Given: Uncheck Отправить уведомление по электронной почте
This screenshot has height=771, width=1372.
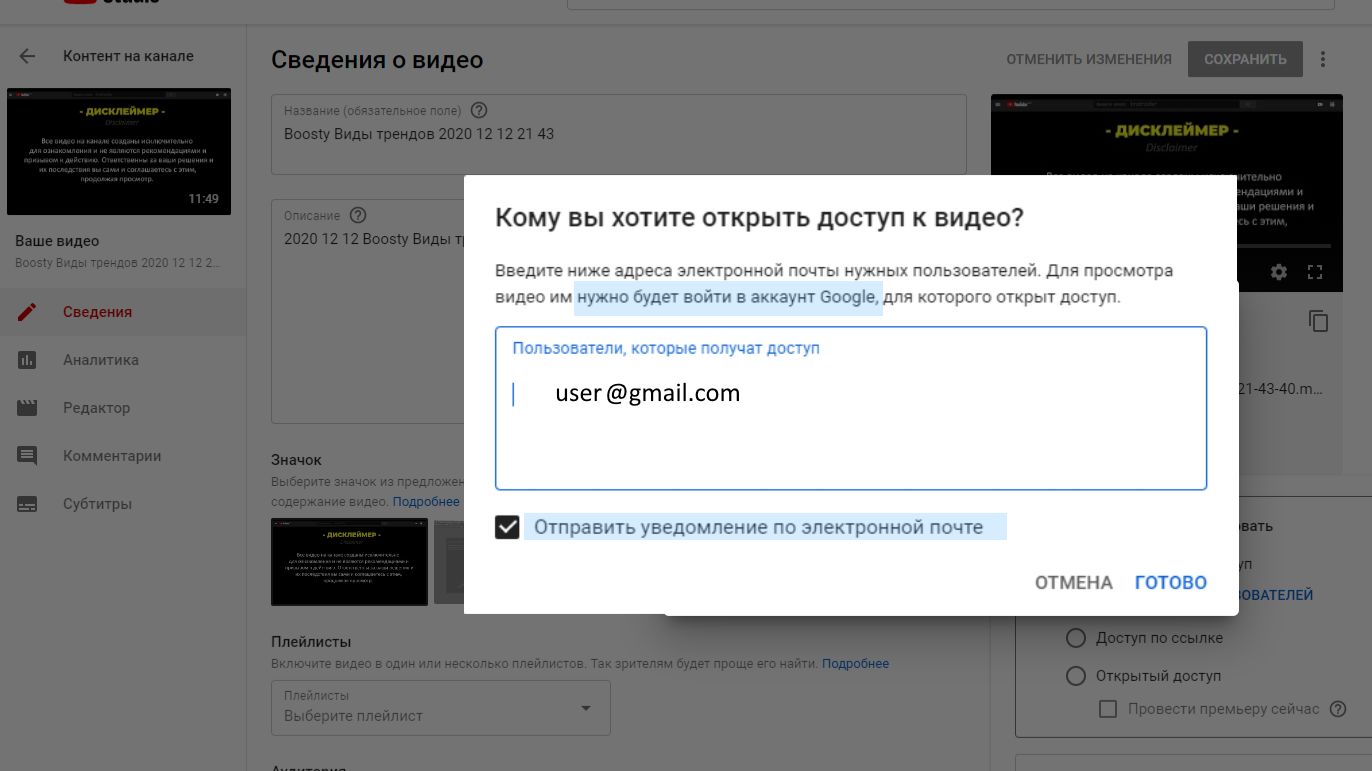Looking at the screenshot, I should click(x=508, y=527).
